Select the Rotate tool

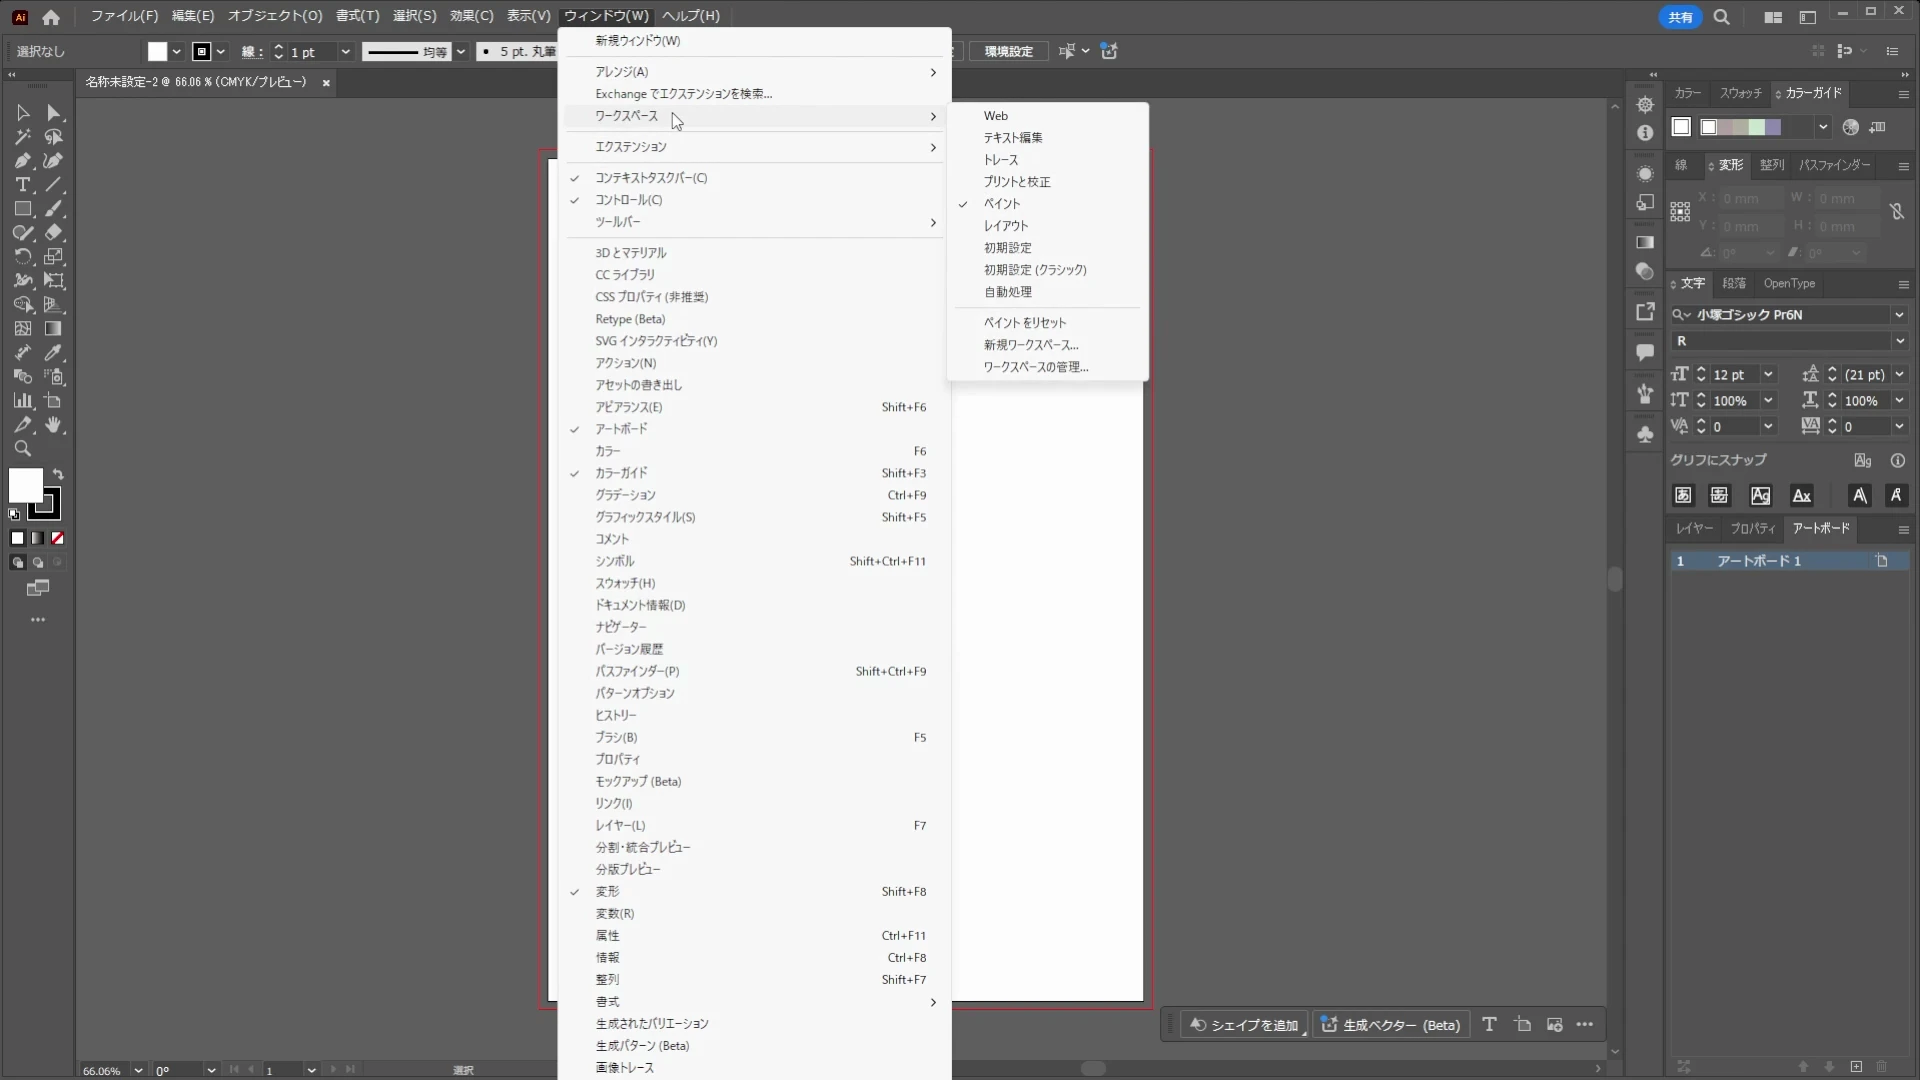tap(22, 257)
